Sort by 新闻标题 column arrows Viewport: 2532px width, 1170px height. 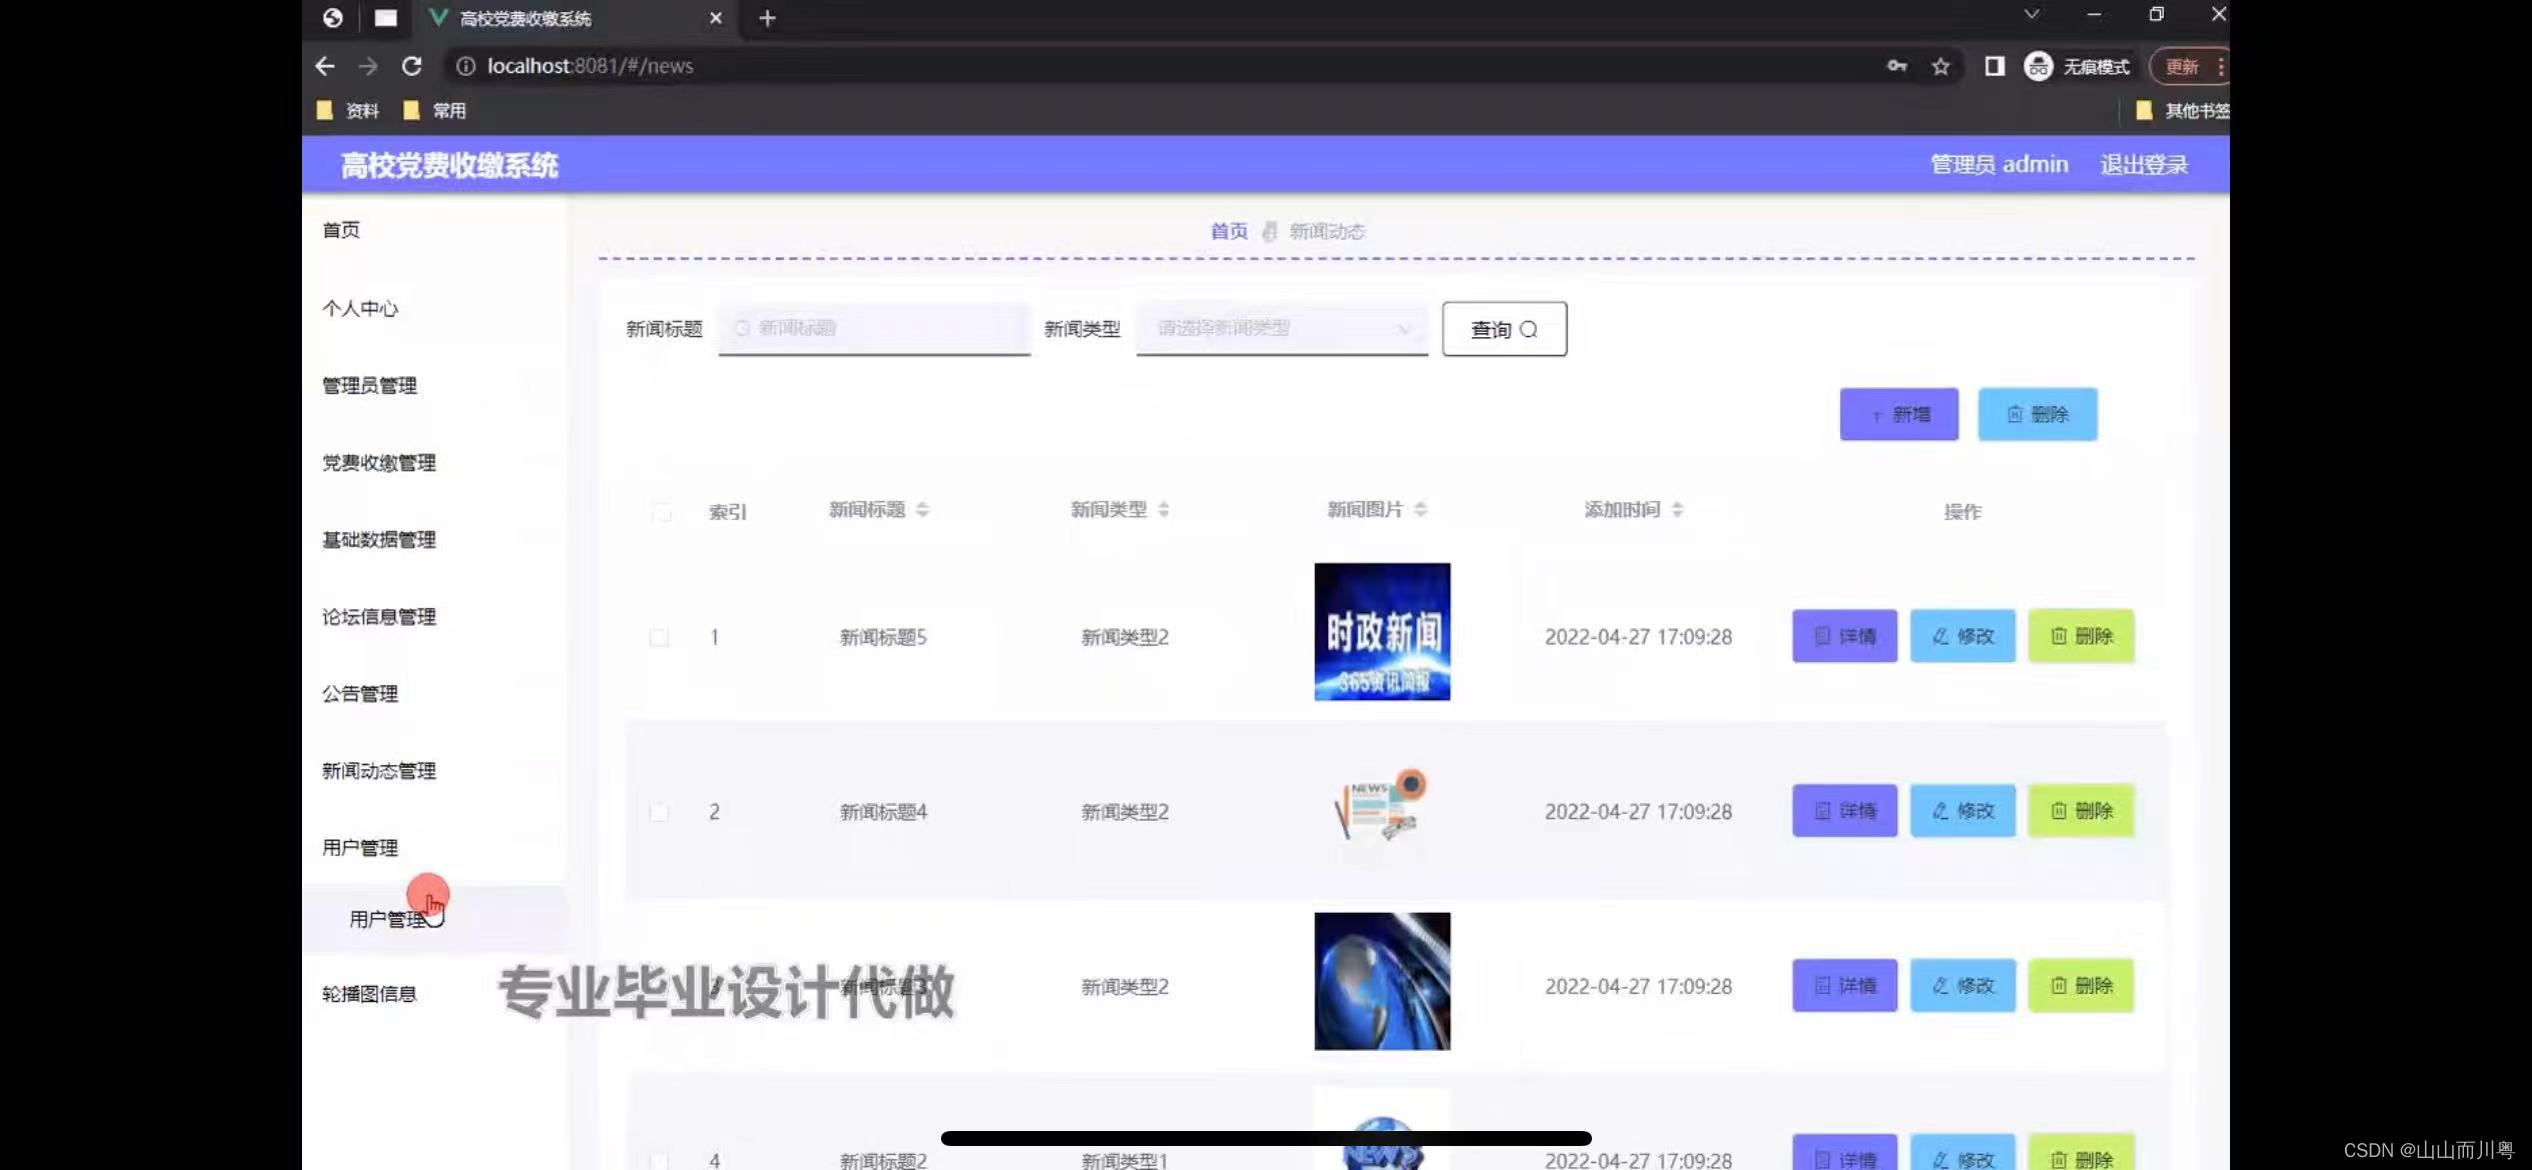pos(922,510)
